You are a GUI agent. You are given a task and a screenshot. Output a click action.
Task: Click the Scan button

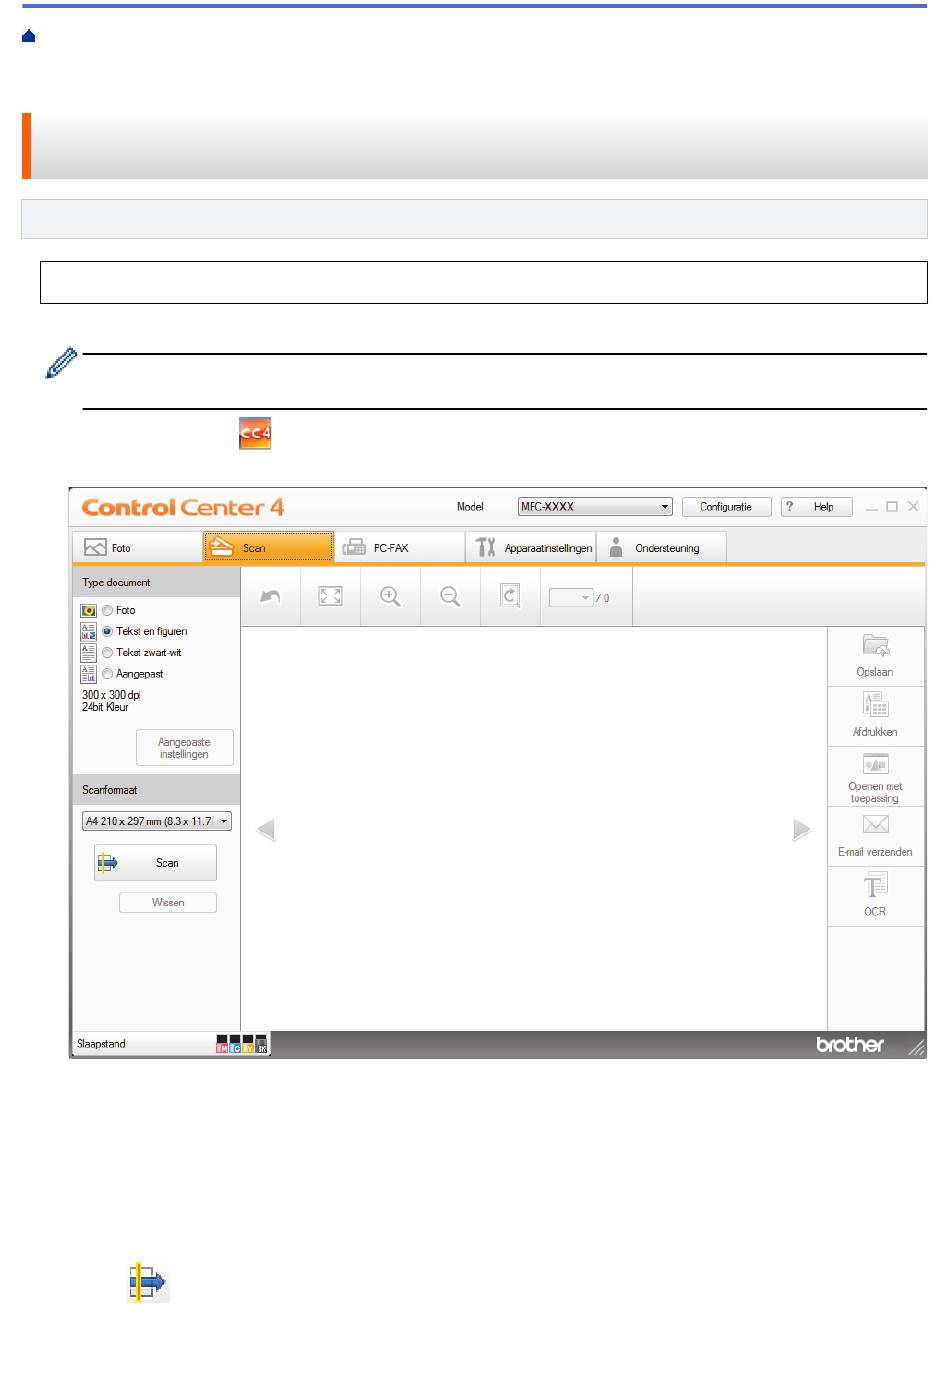155,863
